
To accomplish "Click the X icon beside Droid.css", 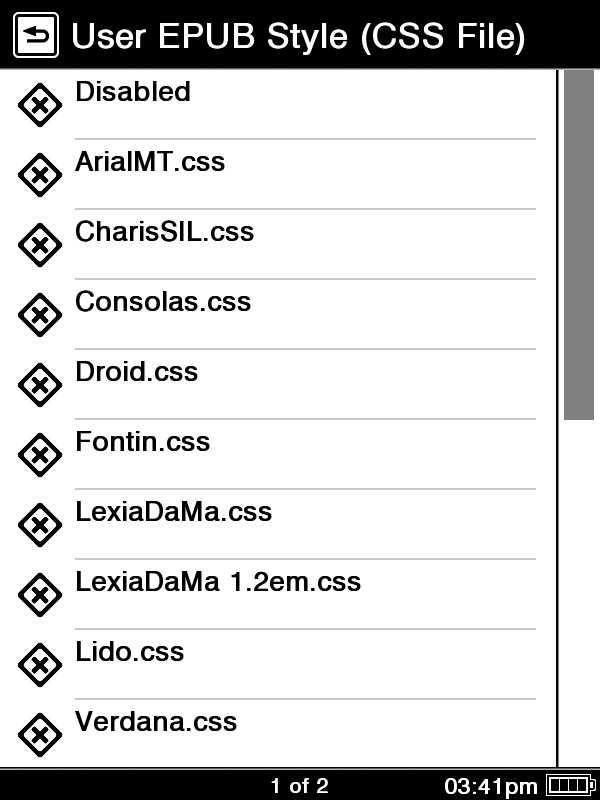I will [x=40, y=385].
